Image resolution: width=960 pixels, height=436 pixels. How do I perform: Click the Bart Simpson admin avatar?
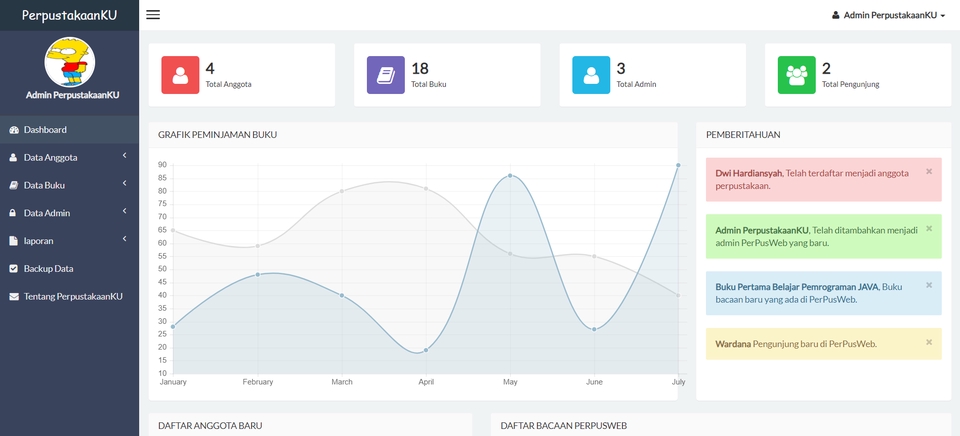pos(69,62)
